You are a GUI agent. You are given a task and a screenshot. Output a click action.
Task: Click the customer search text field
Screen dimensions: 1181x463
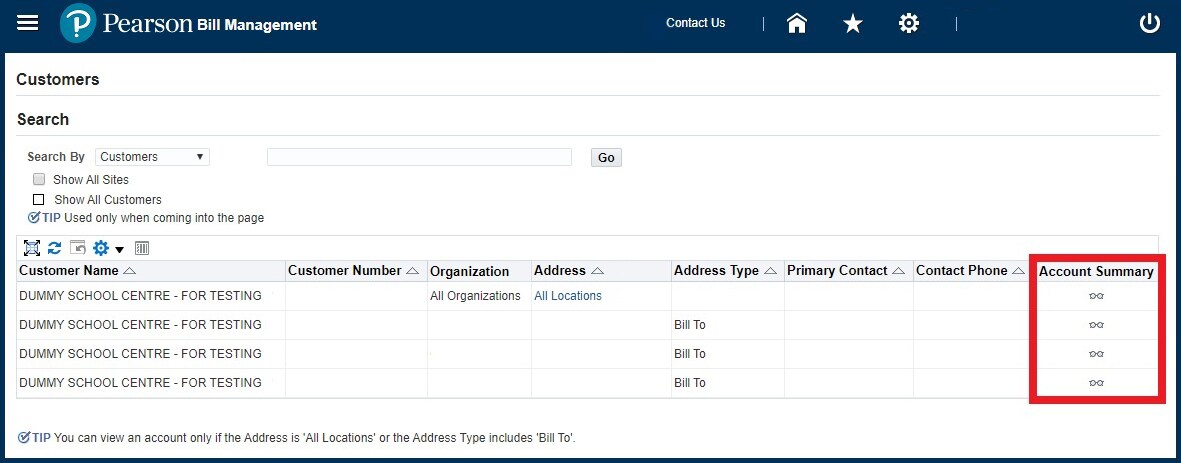click(419, 157)
